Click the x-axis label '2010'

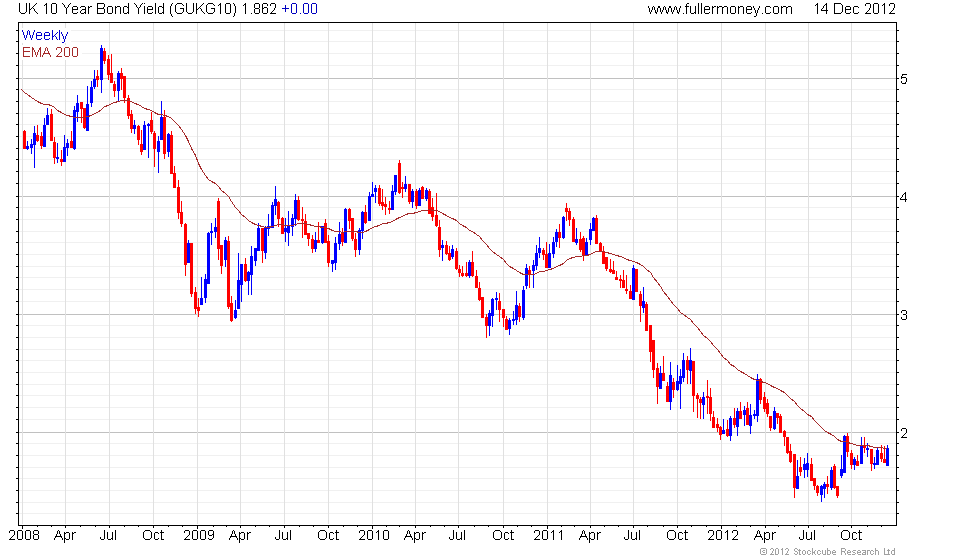(x=374, y=536)
